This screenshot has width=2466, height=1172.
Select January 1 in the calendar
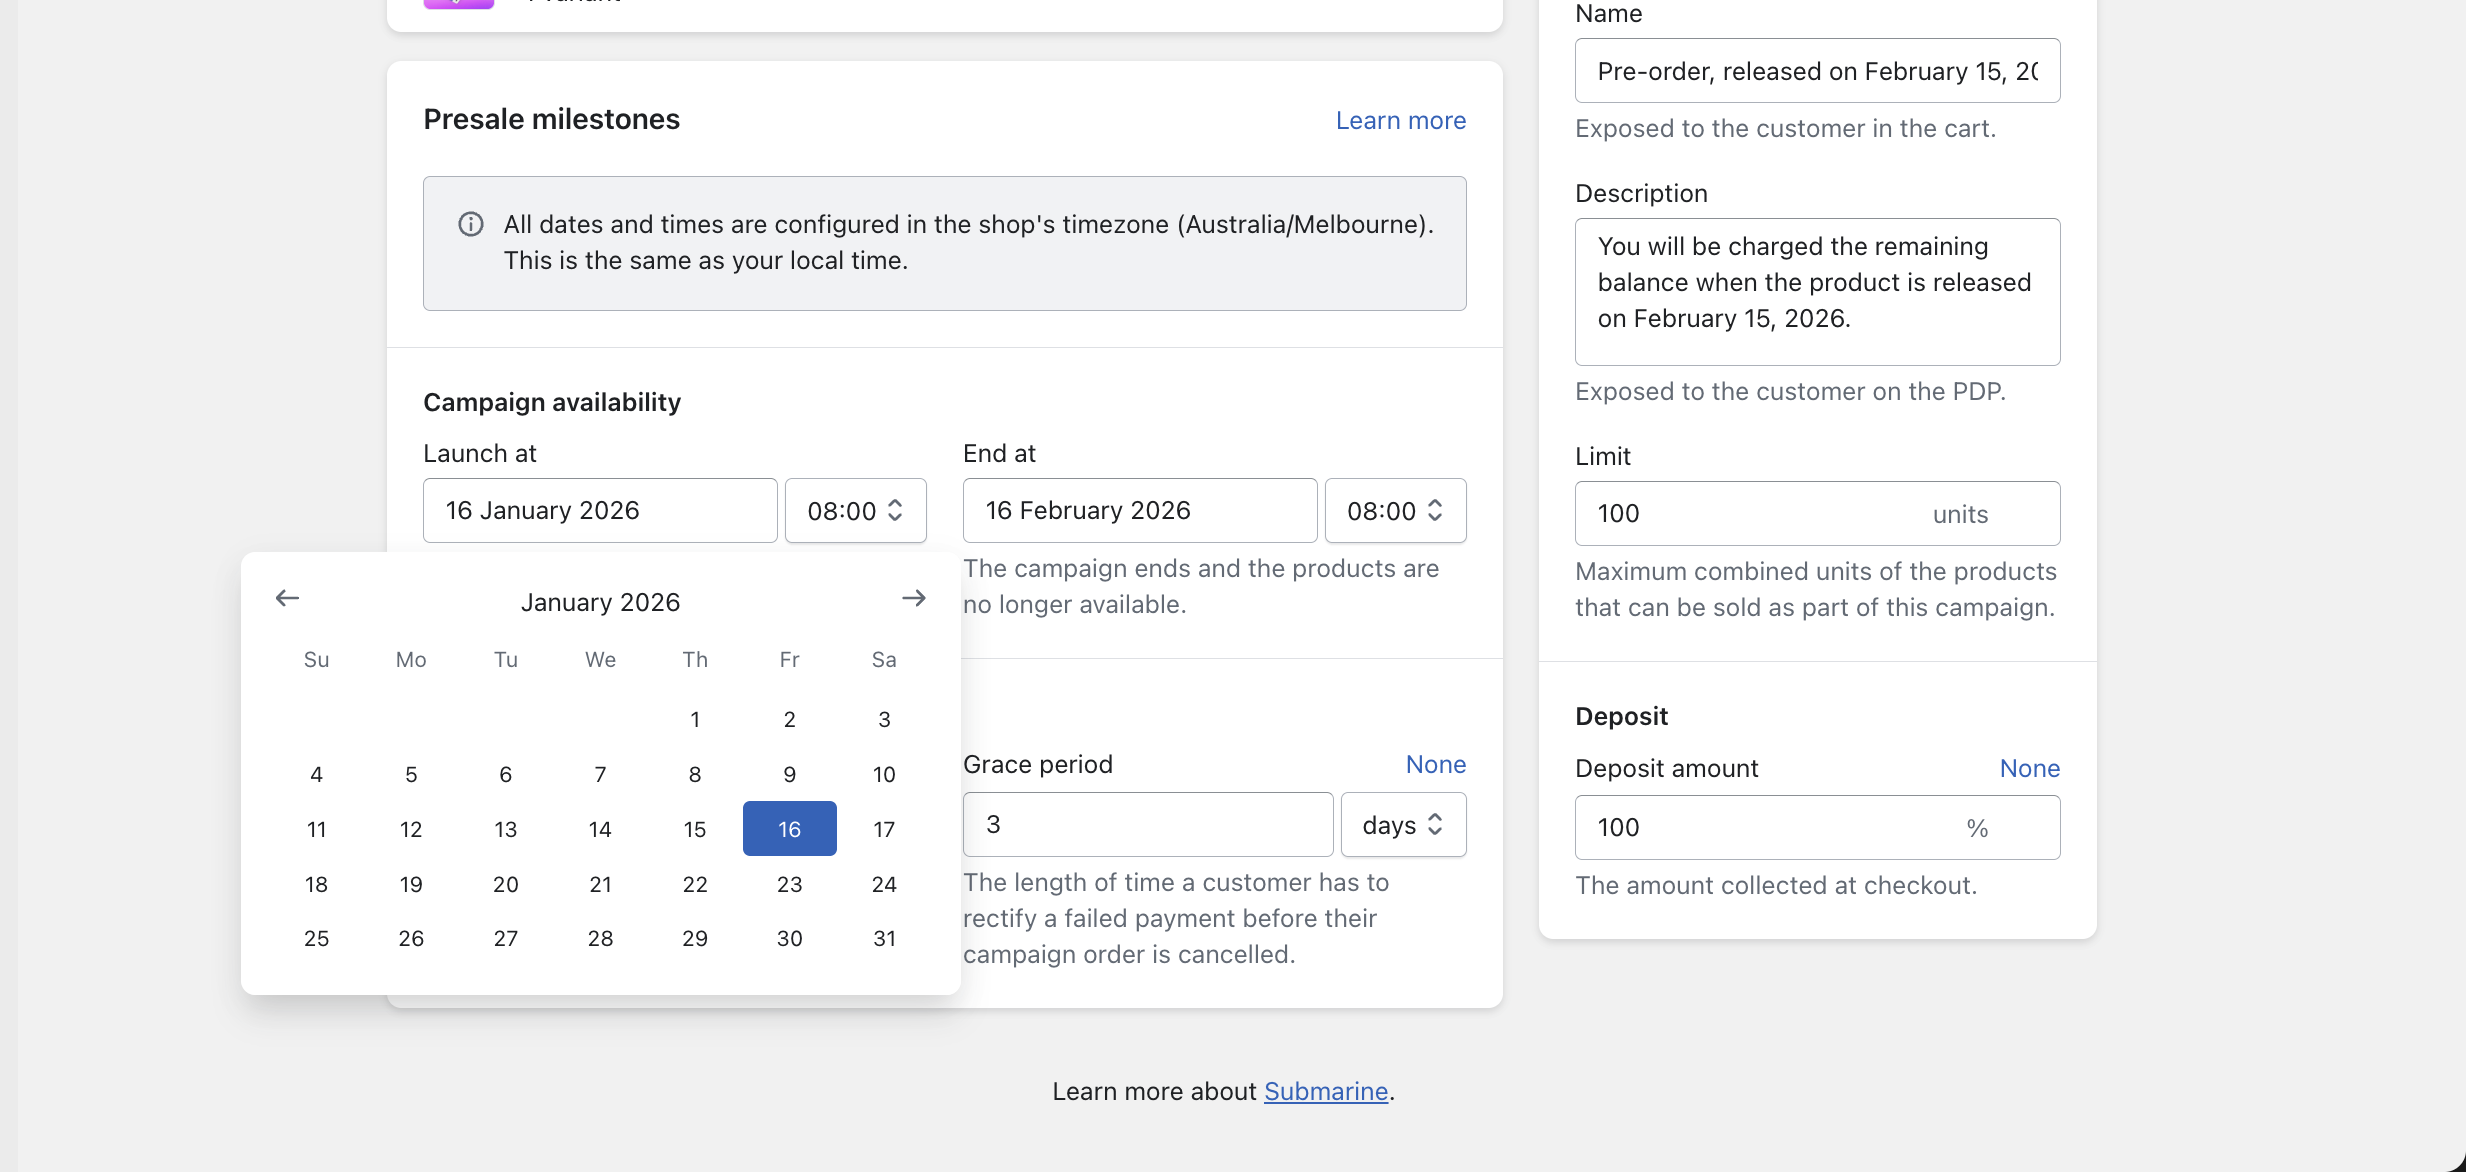(x=694, y=719)
